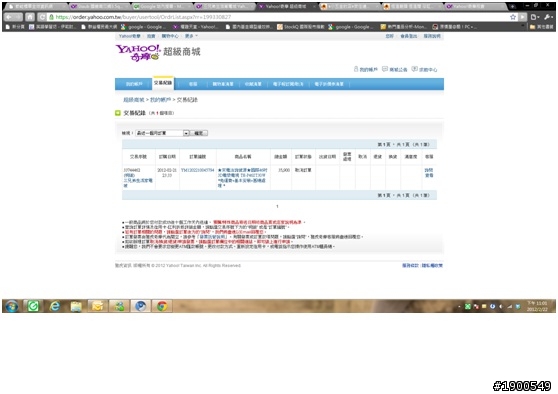Open the order filter dropdown 最近一個月訂單
Image resolution: width=558 pixels, height=394 pixels.
pyautogui.click(x=162, y=133)
